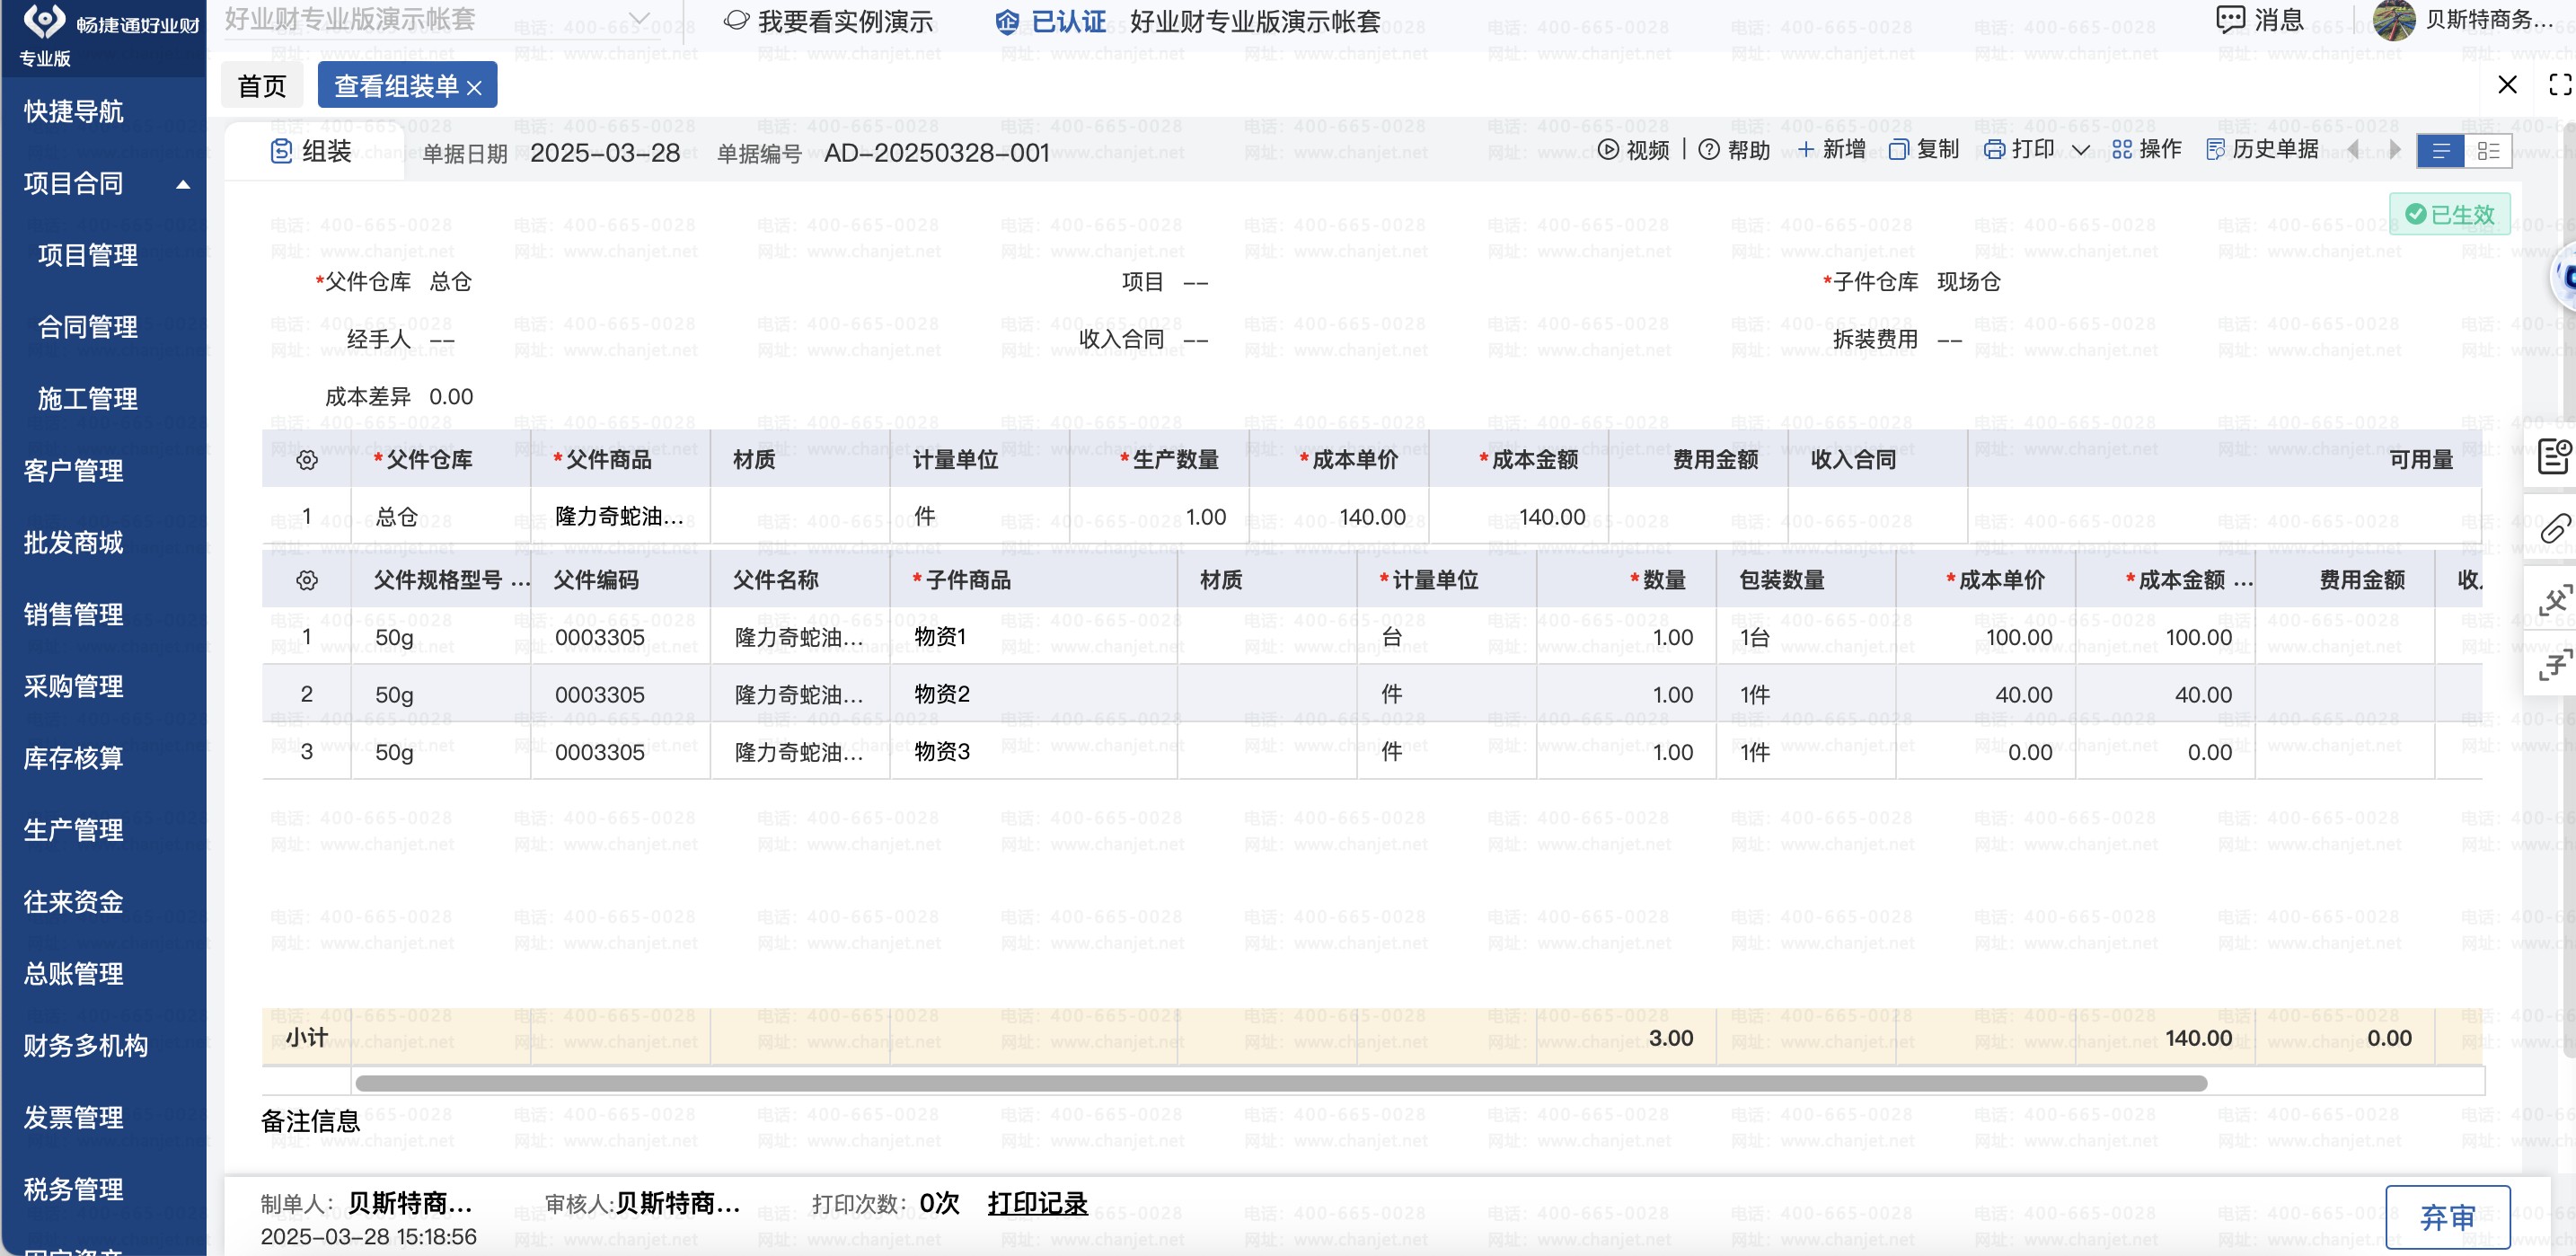This screenshot has width=2576, height=1256.
Task: Open 发票管理 sidebar menu
Action: click(x=73, y=1118)
